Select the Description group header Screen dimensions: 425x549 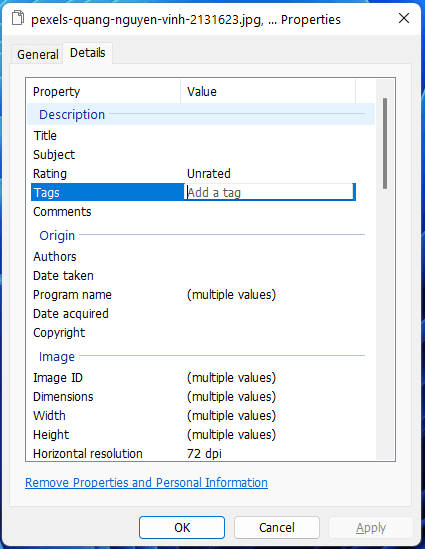pyautogui.click(x=201, y=114)
